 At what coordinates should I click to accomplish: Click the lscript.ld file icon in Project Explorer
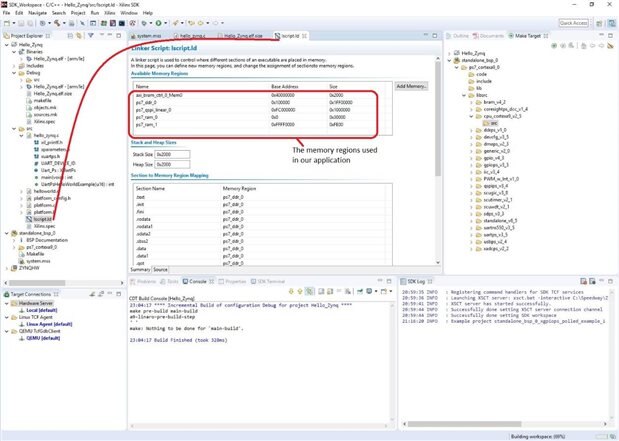pos(29,217)
